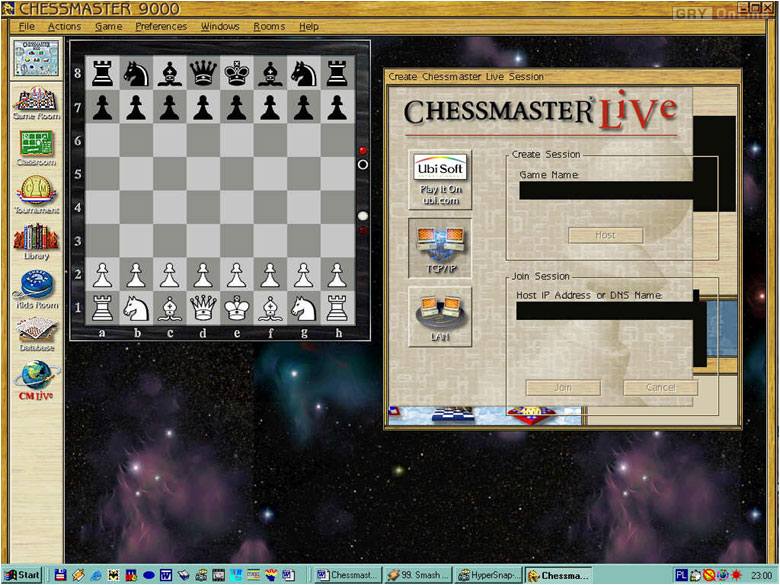780x585 pixels.
Task: Open the Preferences menu
Action: tap(161, 26)
